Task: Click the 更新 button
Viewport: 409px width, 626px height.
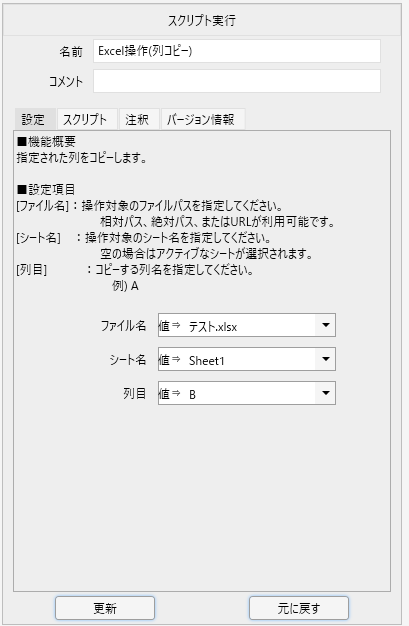Action: tap(105, 608)
